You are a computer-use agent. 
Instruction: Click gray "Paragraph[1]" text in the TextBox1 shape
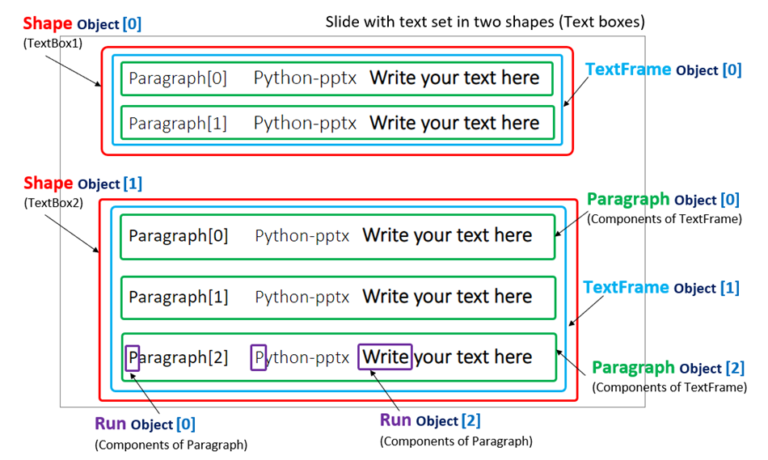click(x=178, y=123)
